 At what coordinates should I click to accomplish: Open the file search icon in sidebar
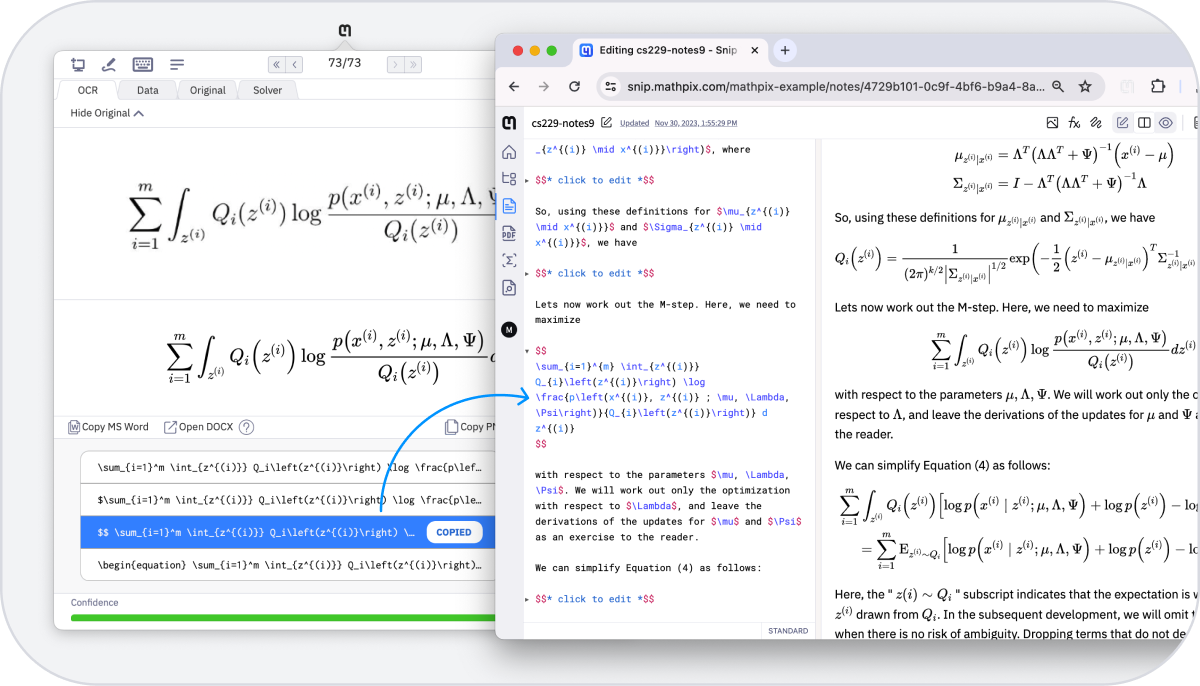[509, 288]
